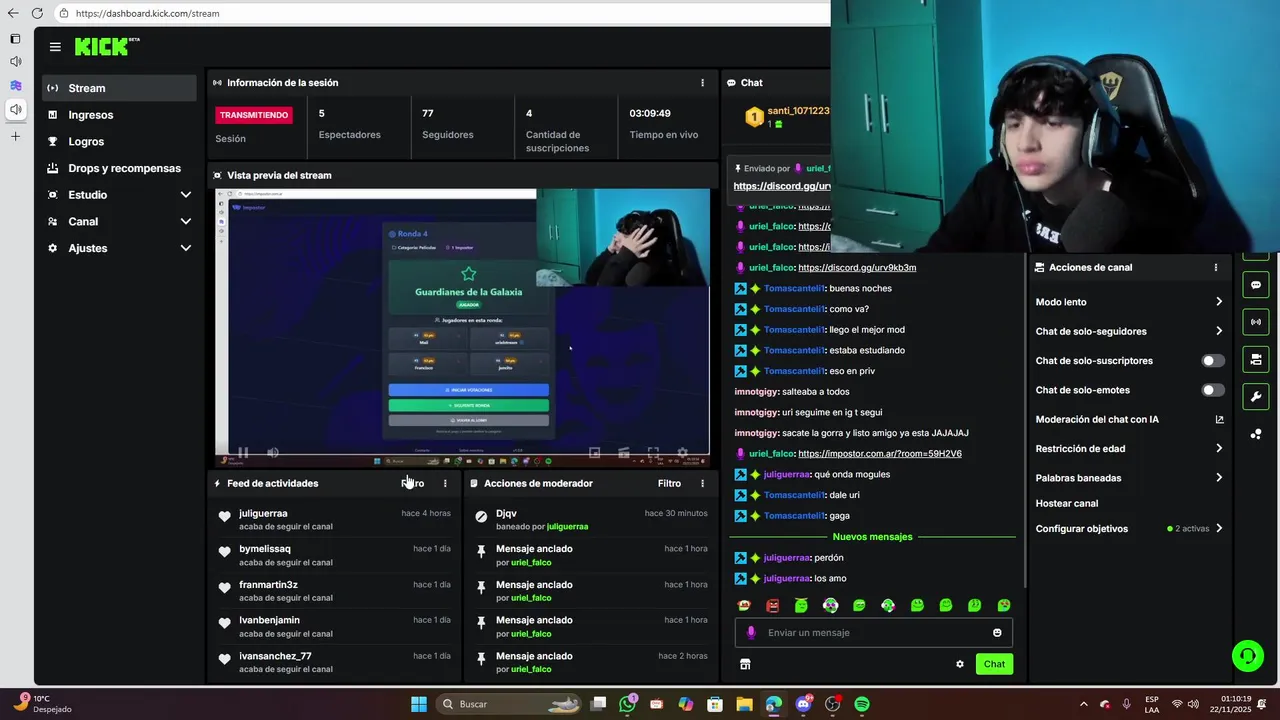Send message with the green Chat button
1280x720 pixels.
point(994,664)
